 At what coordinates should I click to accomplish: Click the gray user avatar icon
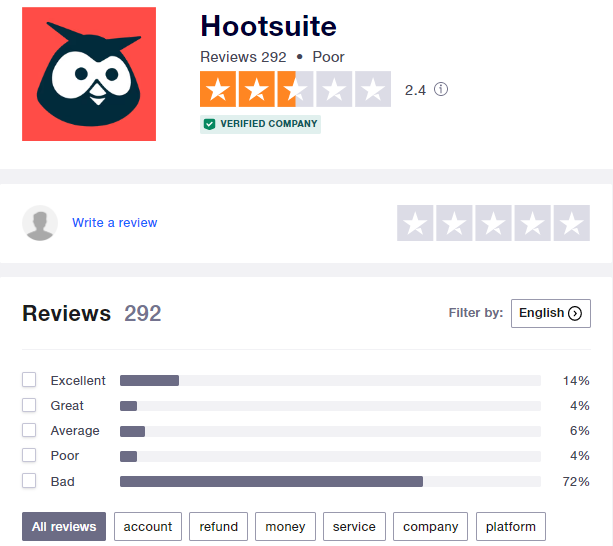pos(40,223)
